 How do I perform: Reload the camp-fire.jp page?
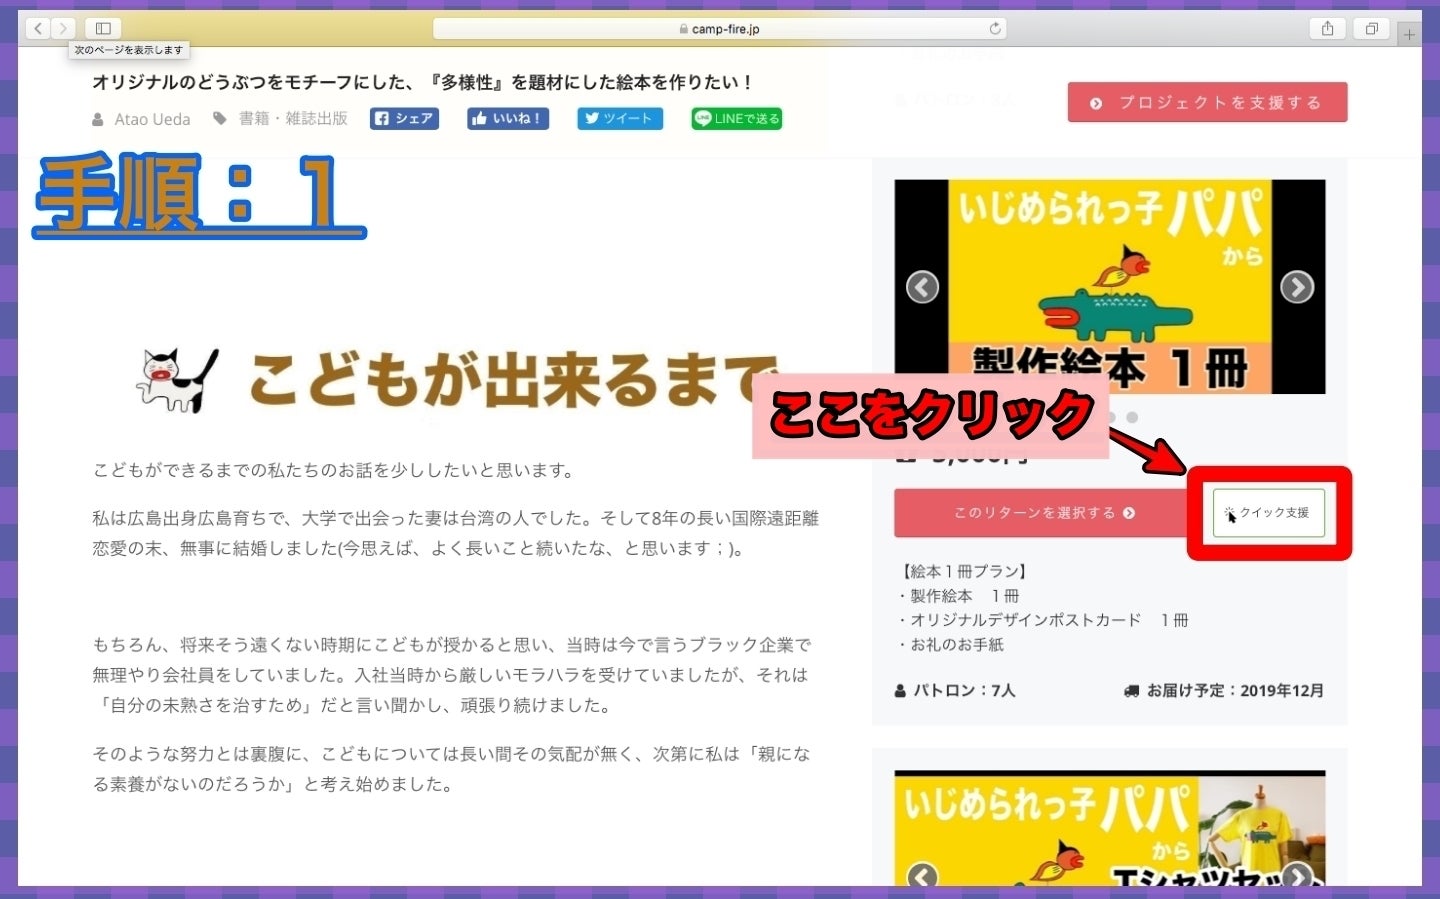(995, 28)
